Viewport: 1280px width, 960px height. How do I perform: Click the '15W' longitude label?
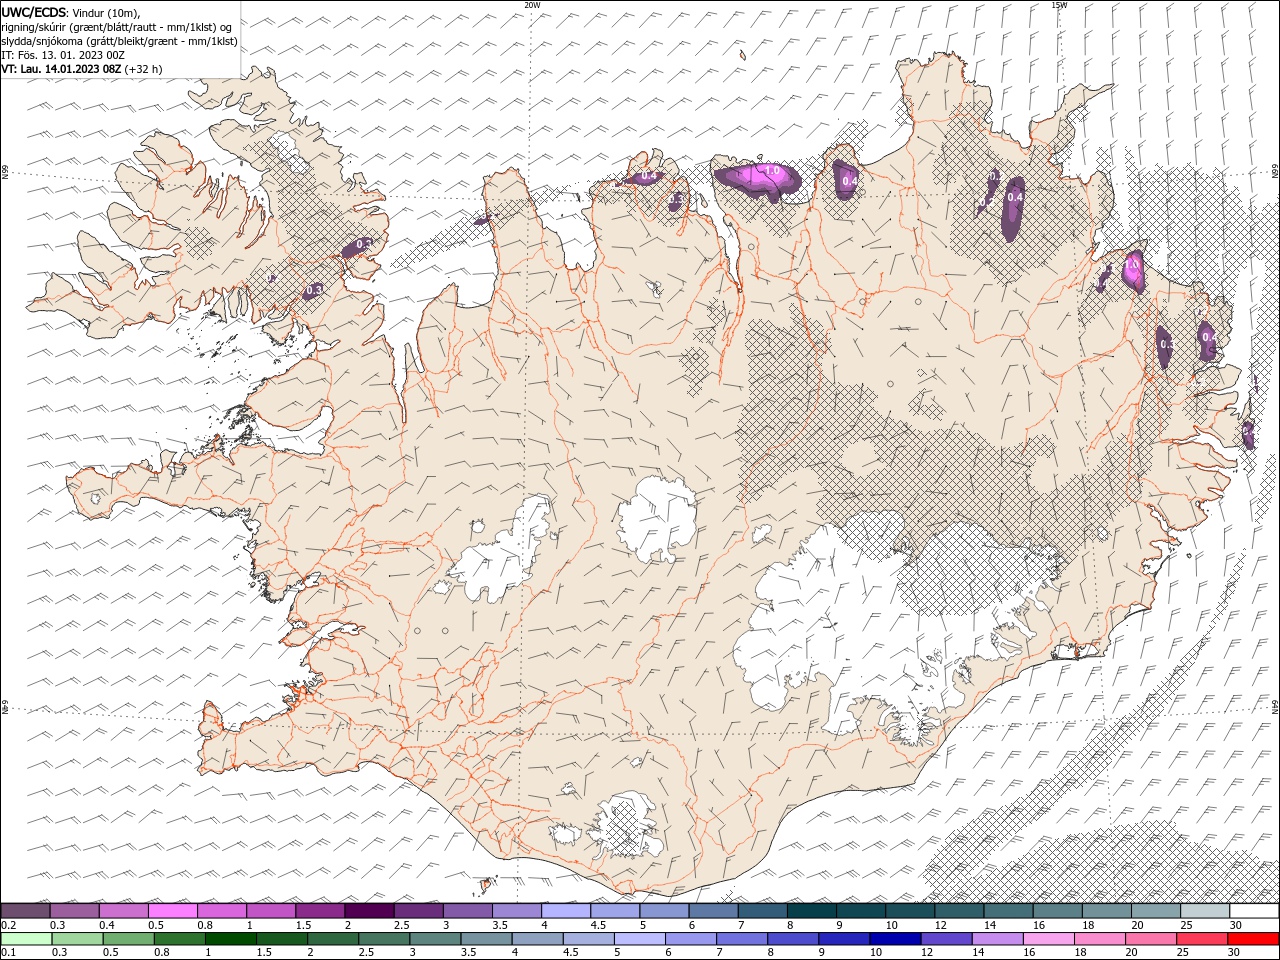coord(1059,5)
